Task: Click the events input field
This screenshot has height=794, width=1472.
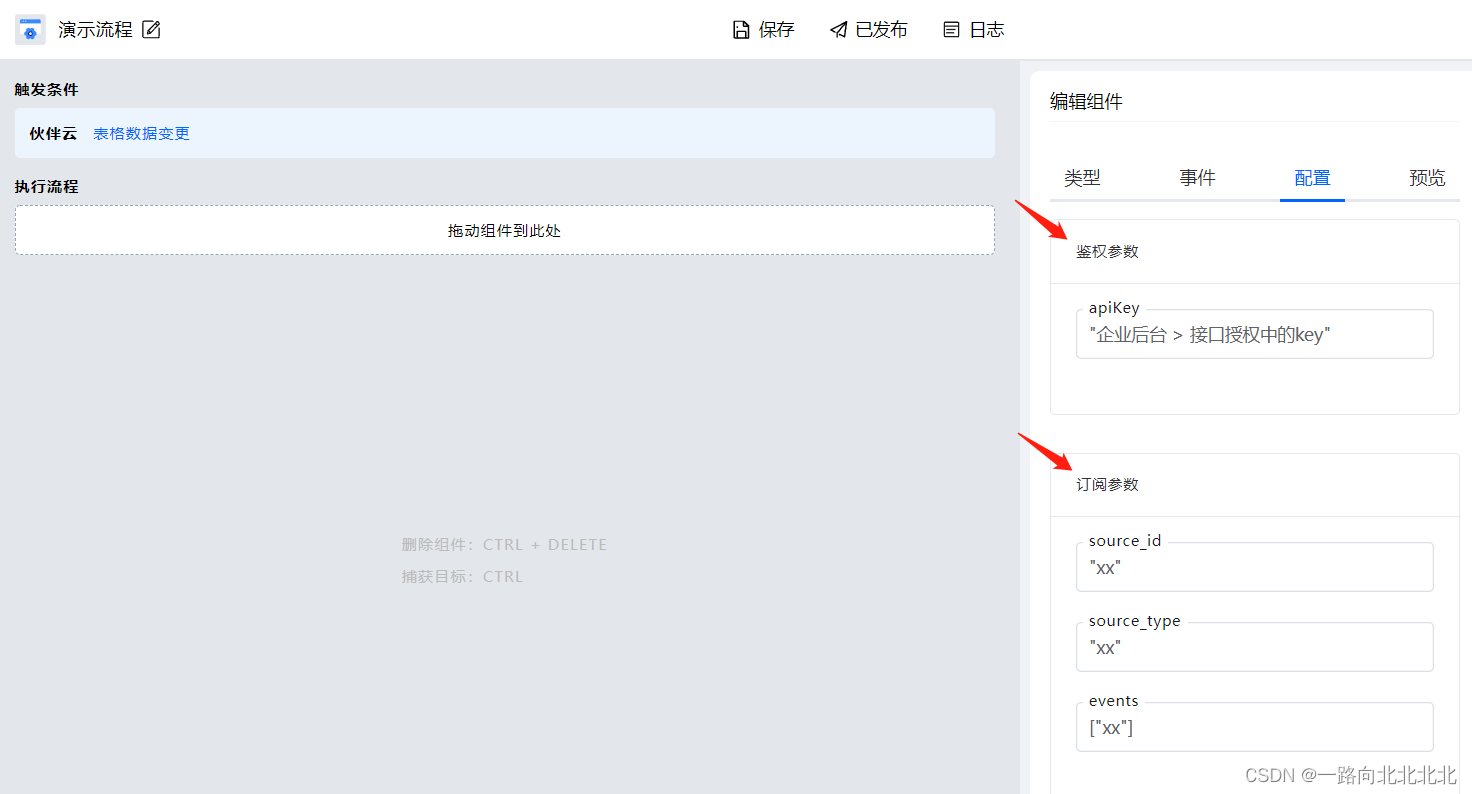Action: 1254,727
